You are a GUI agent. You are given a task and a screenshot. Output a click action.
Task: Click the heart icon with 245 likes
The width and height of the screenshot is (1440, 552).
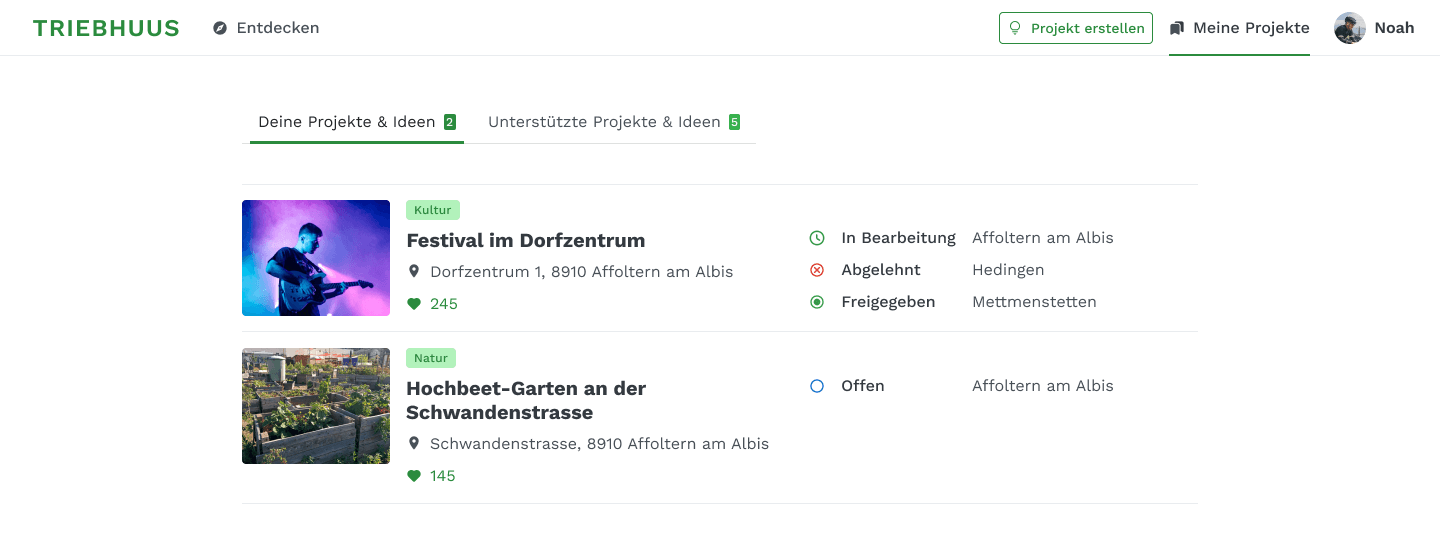(x=414, y=304)
